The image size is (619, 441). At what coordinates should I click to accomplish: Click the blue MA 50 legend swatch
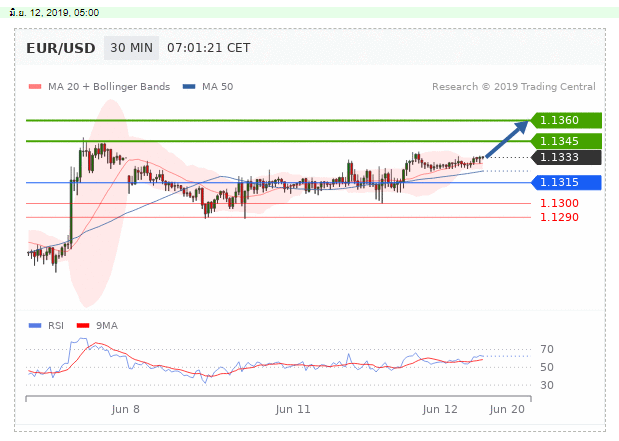click(x=189, y=86)
